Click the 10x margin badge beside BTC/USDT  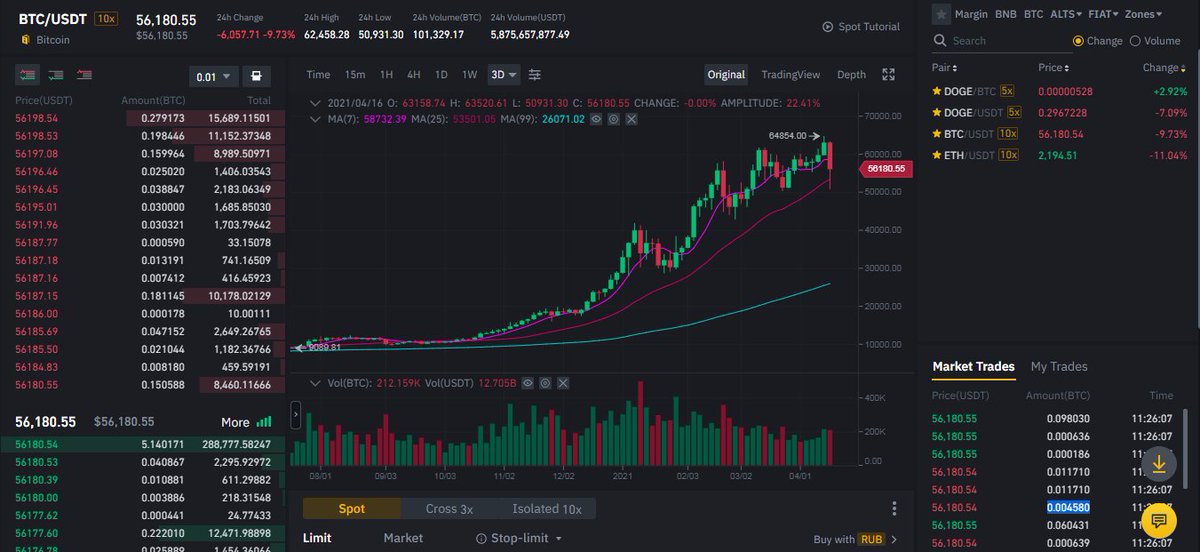[x=106, y=19]
